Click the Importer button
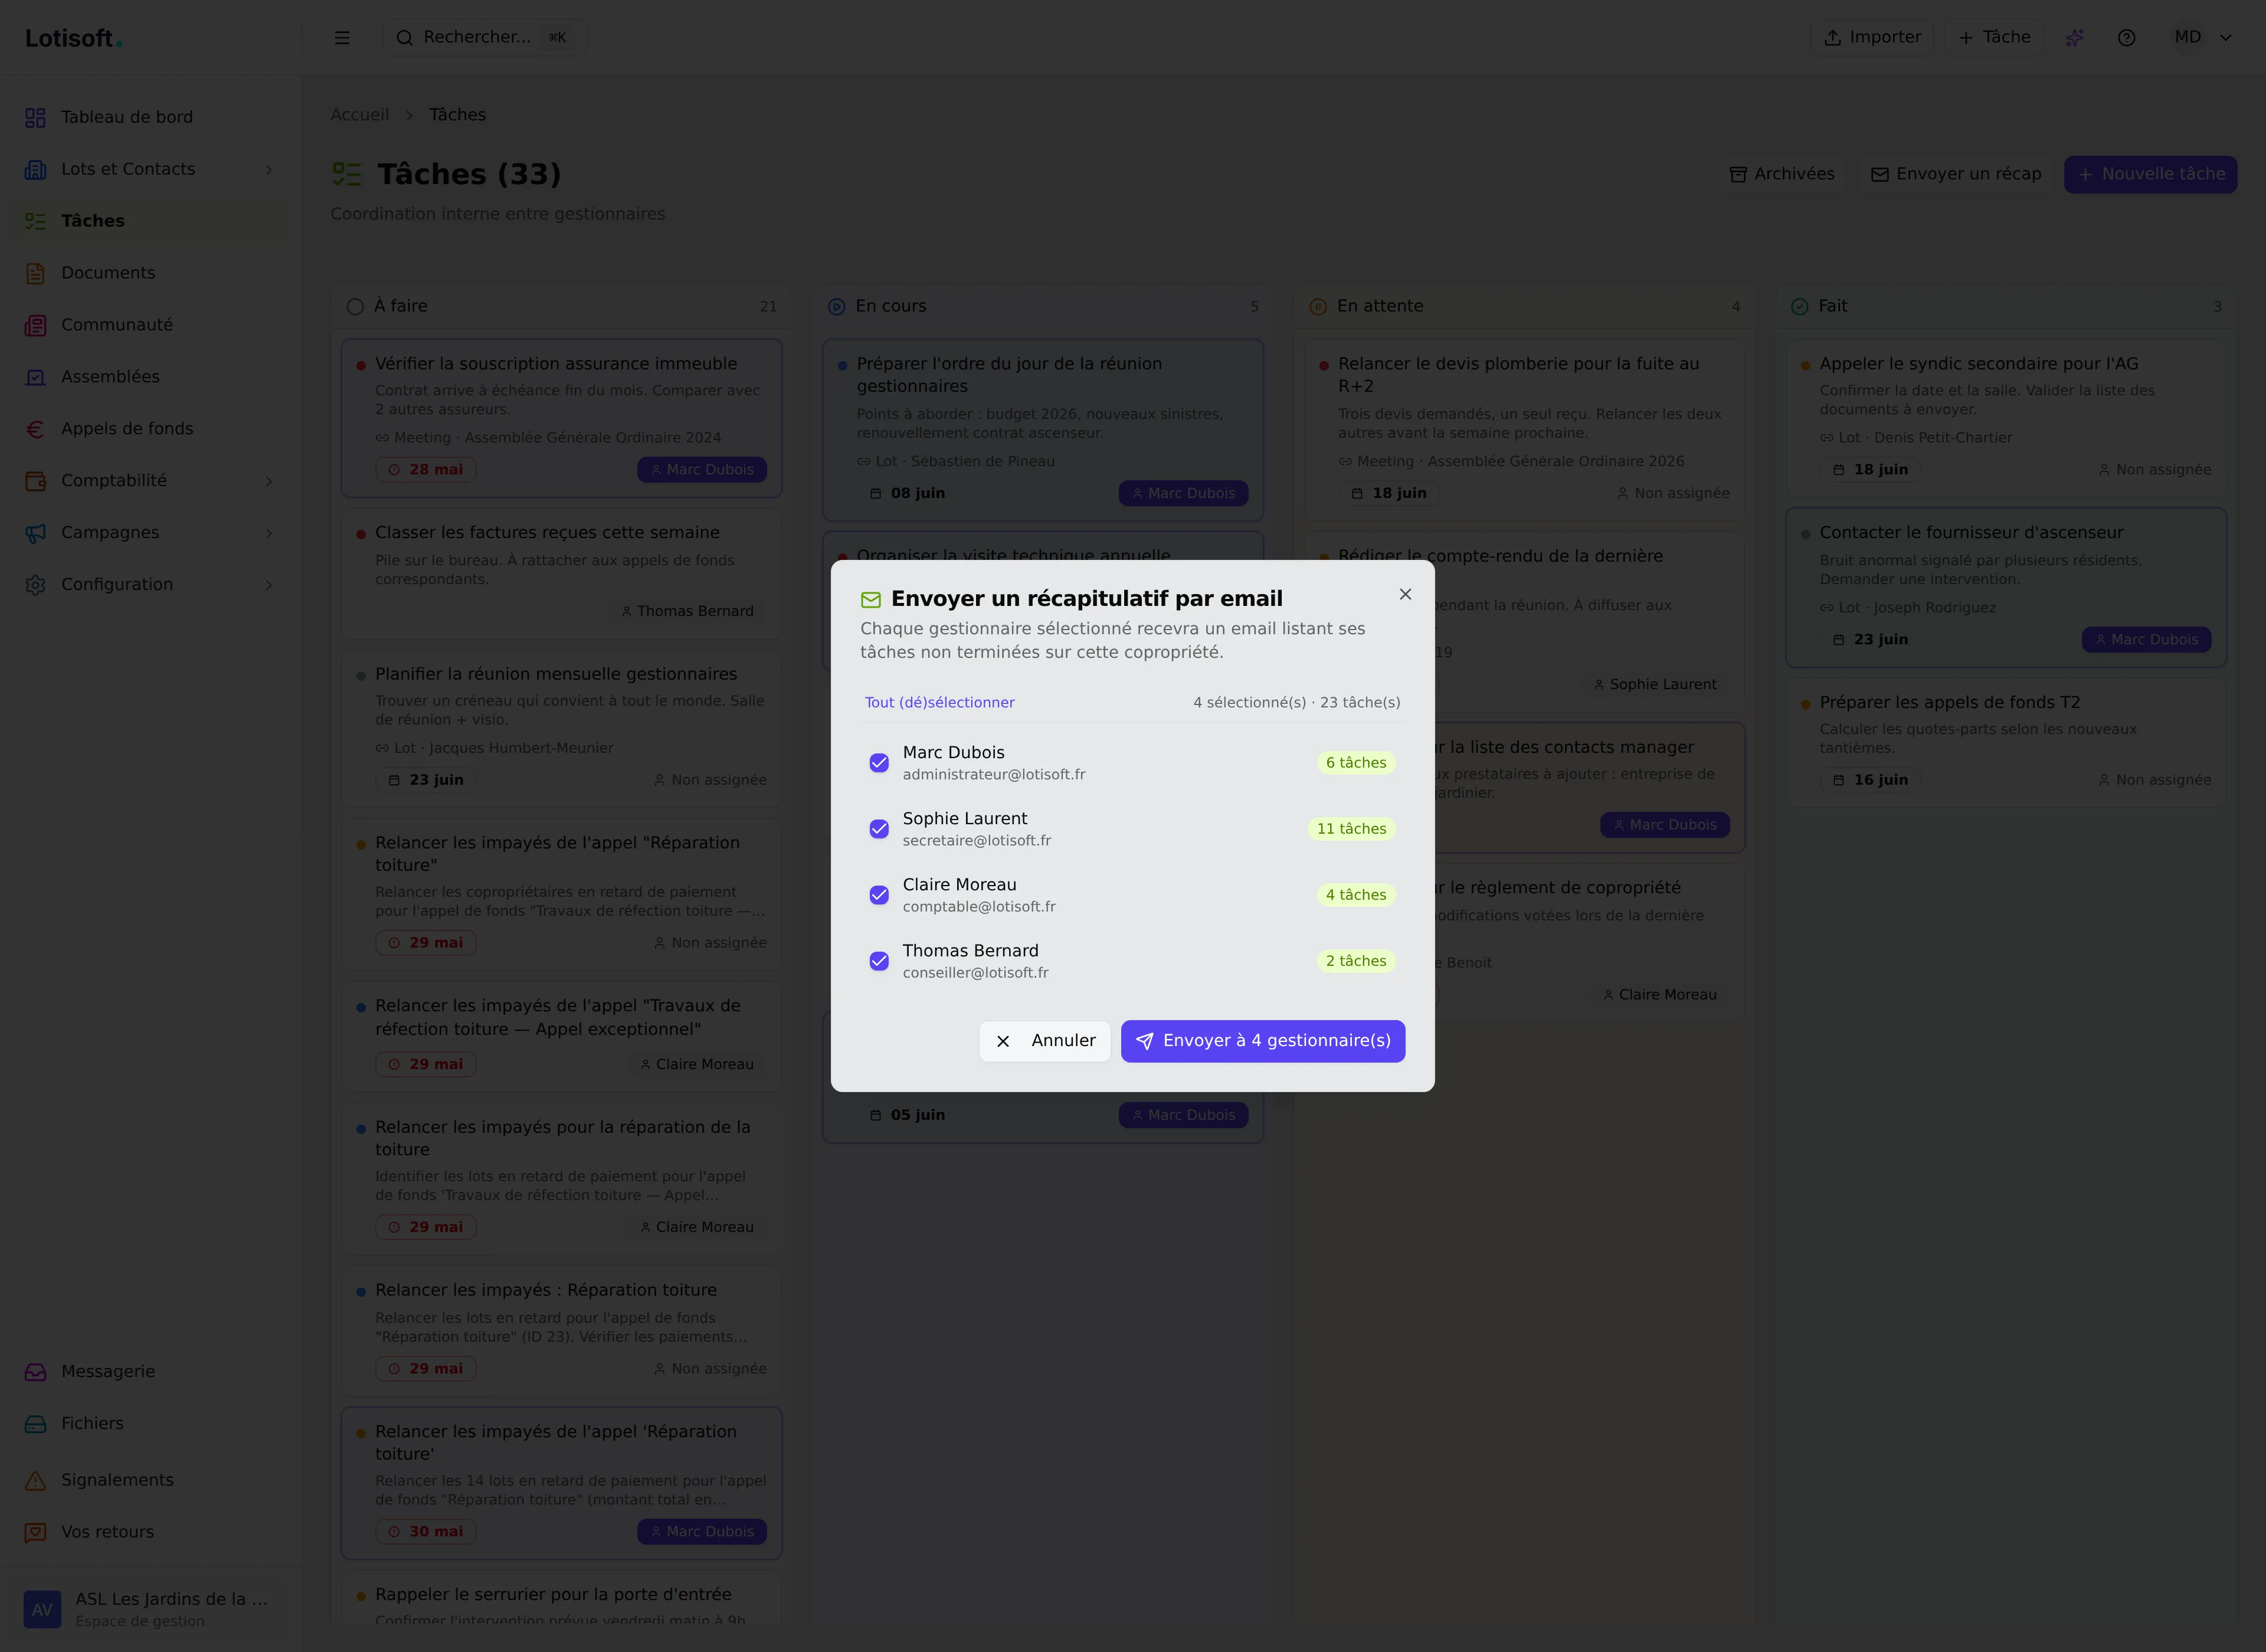The width and height of the screenshot is (2266, 1652). (x=1872, y=37)
